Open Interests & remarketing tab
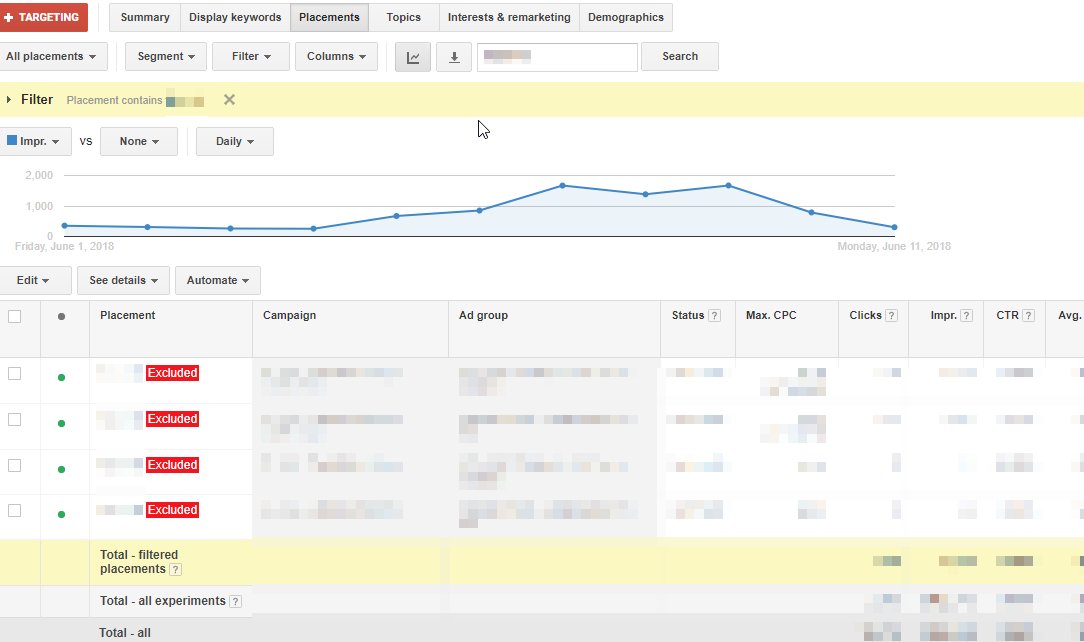Viewport: 1084px width, 642px height. click(509, 17)
